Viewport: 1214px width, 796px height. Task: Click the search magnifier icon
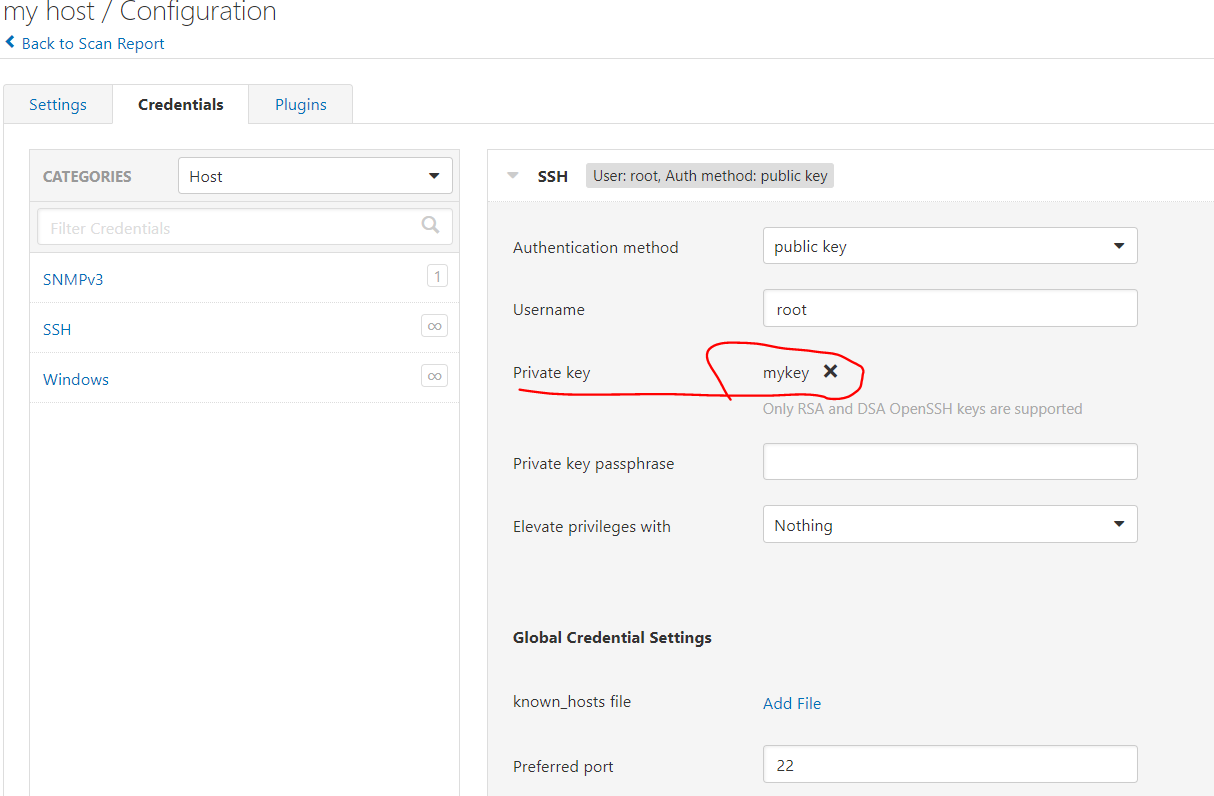coord(431,225)
